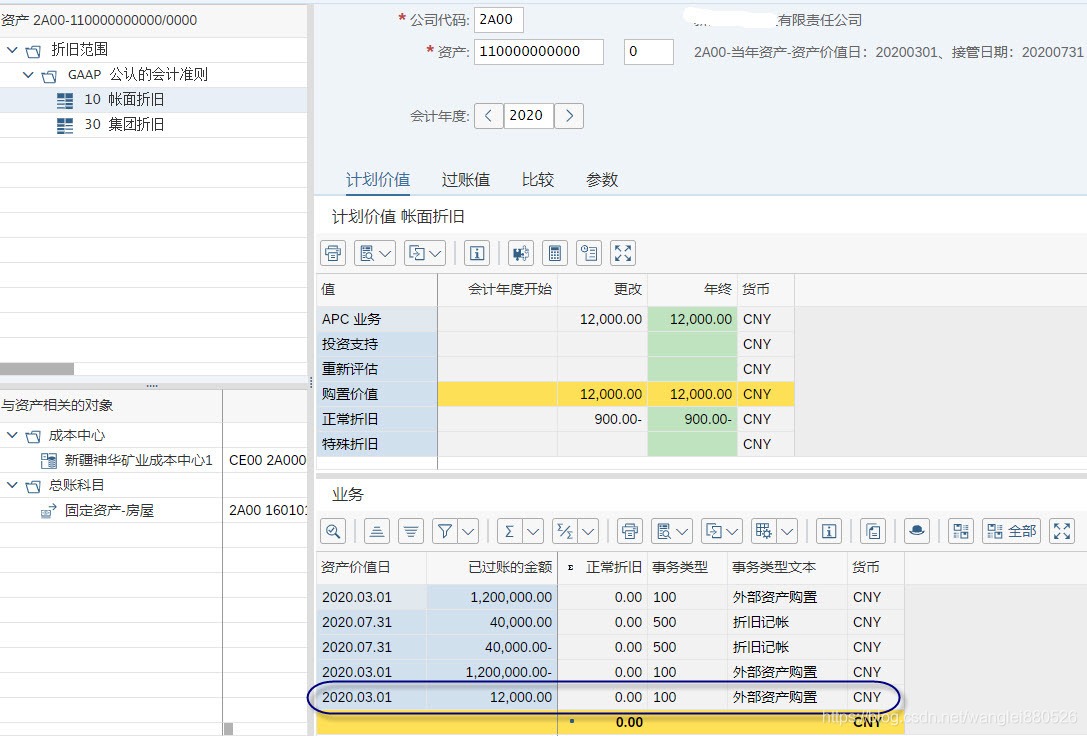The width and height of the screenshot is (1087, 736).
Task: Select depreciation area 10 帐面折旧
Action: pyautogui.click(x=124, y=100)
